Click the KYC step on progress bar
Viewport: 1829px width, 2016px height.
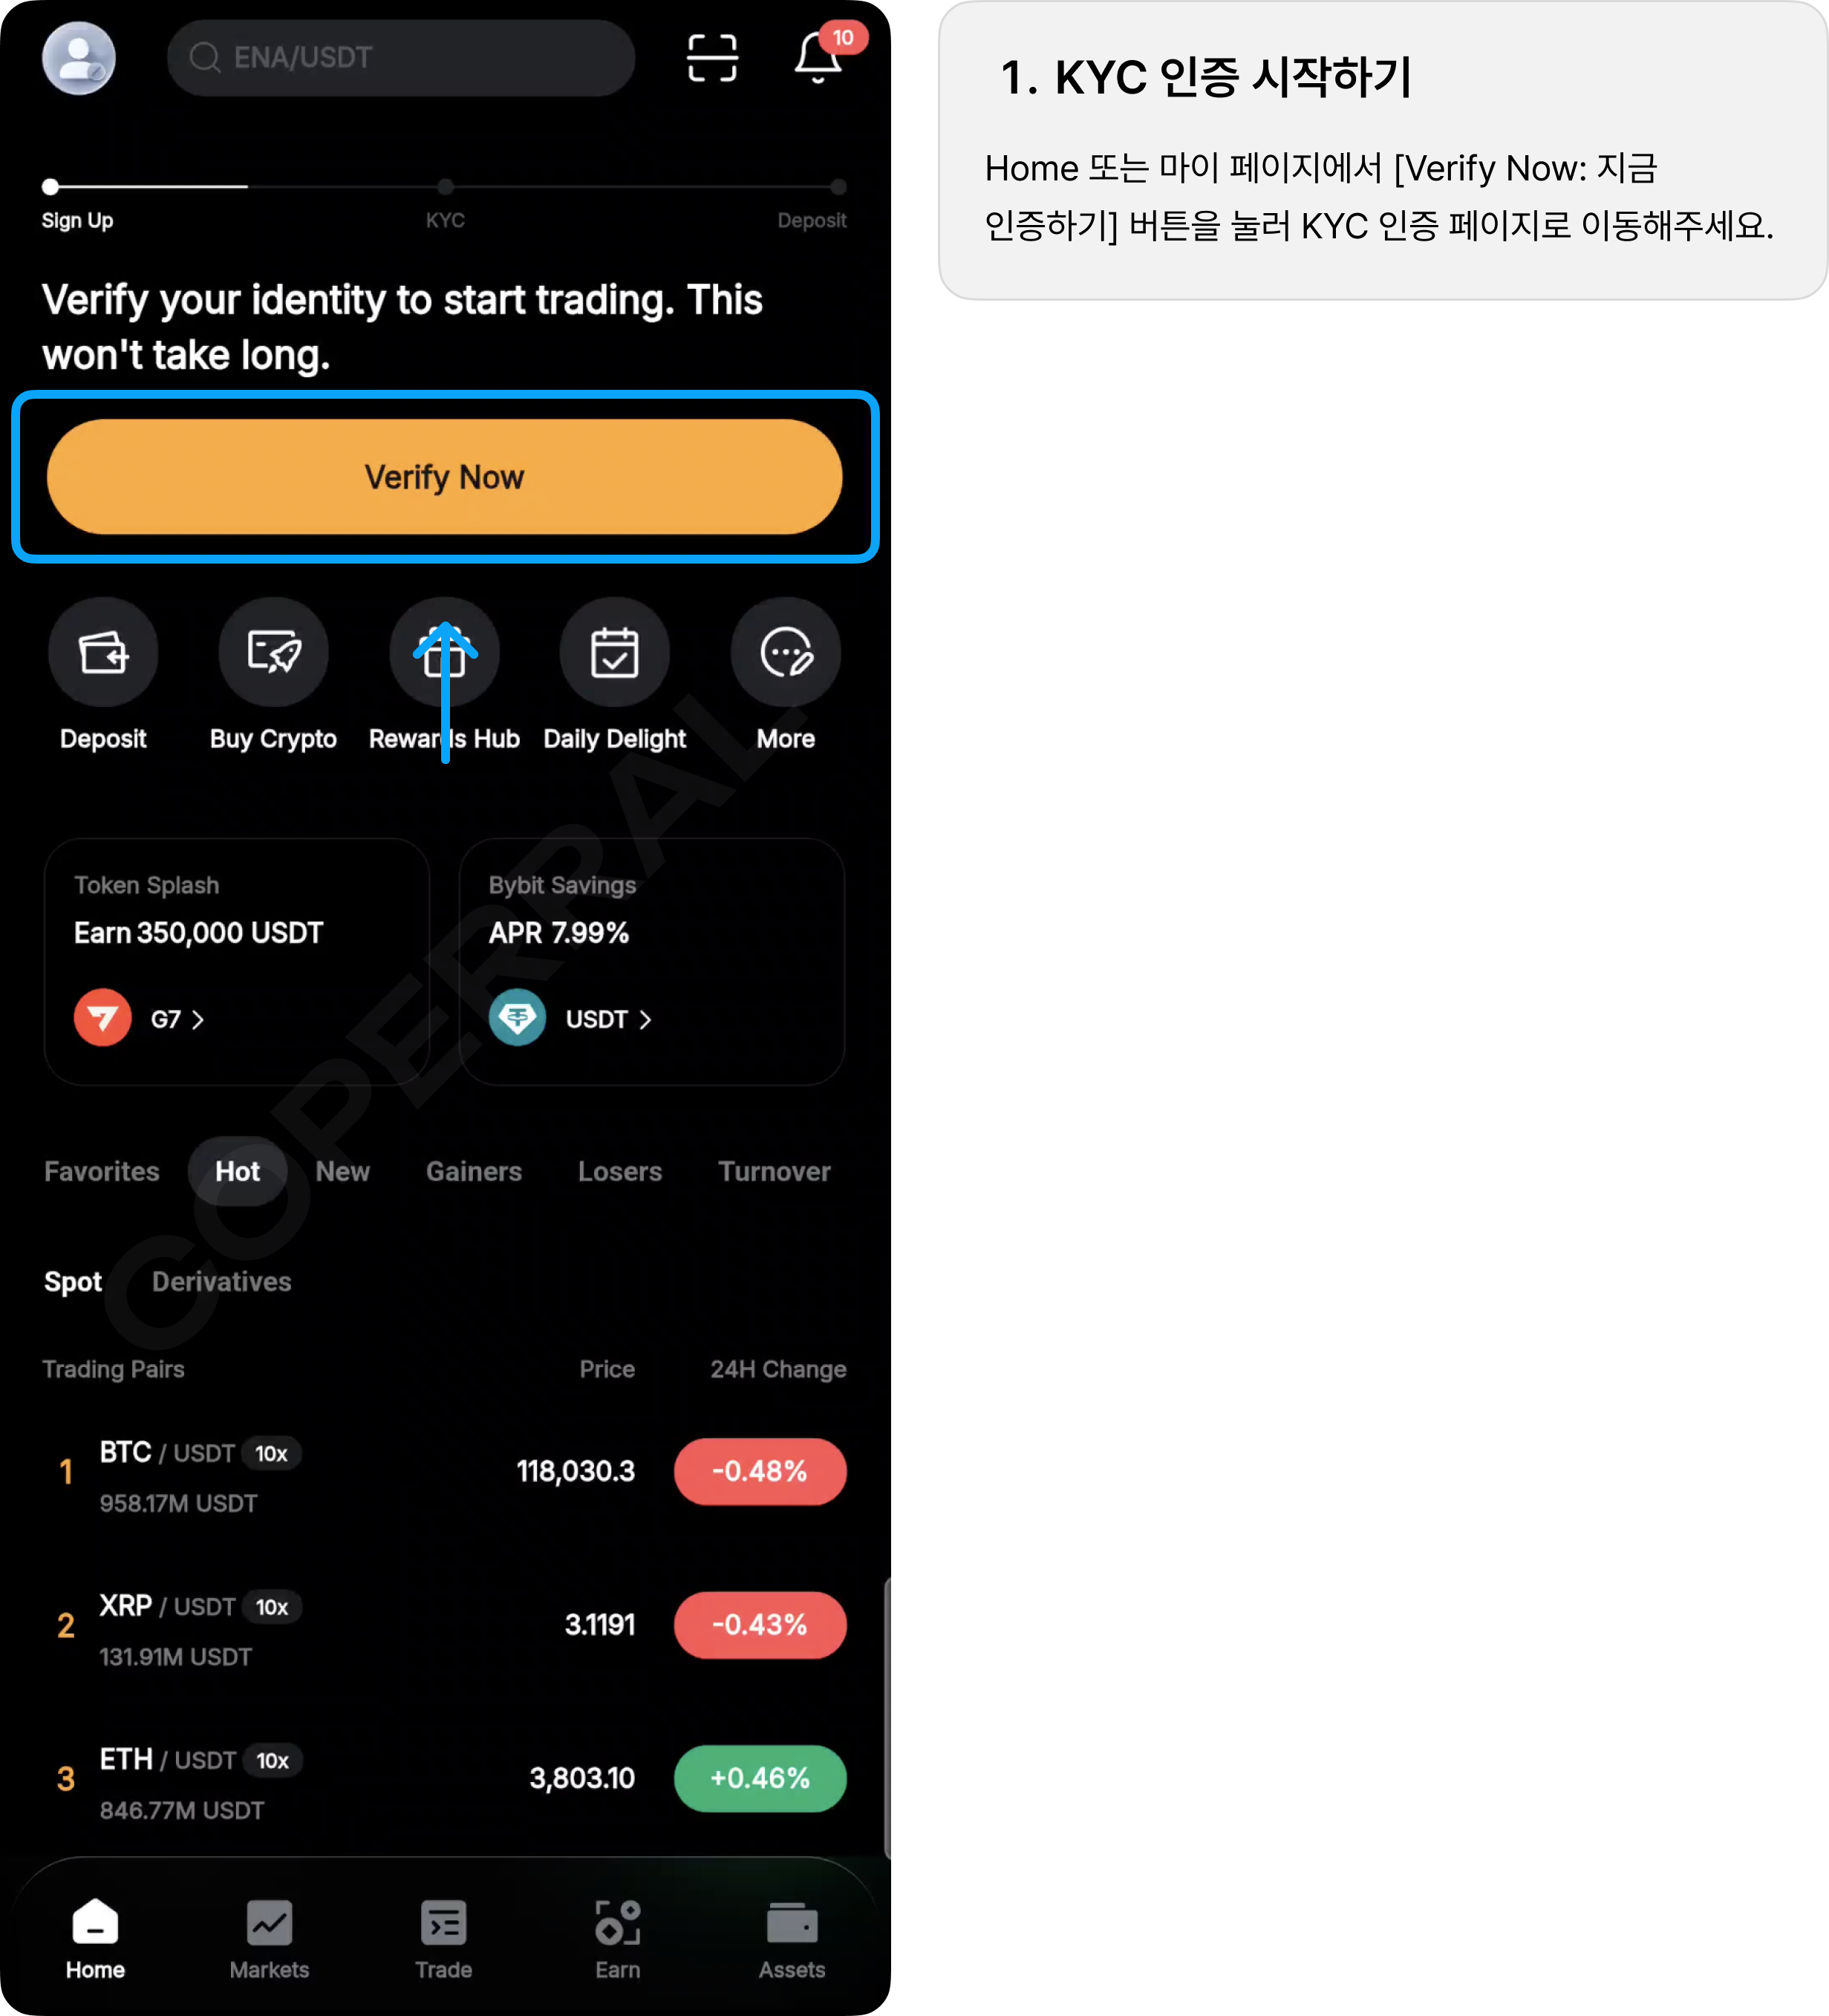[x=445, y=204]
